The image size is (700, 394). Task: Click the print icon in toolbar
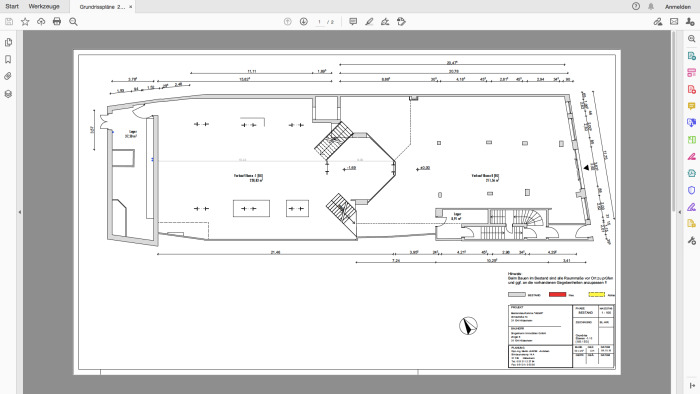click(x=57, y=21)
